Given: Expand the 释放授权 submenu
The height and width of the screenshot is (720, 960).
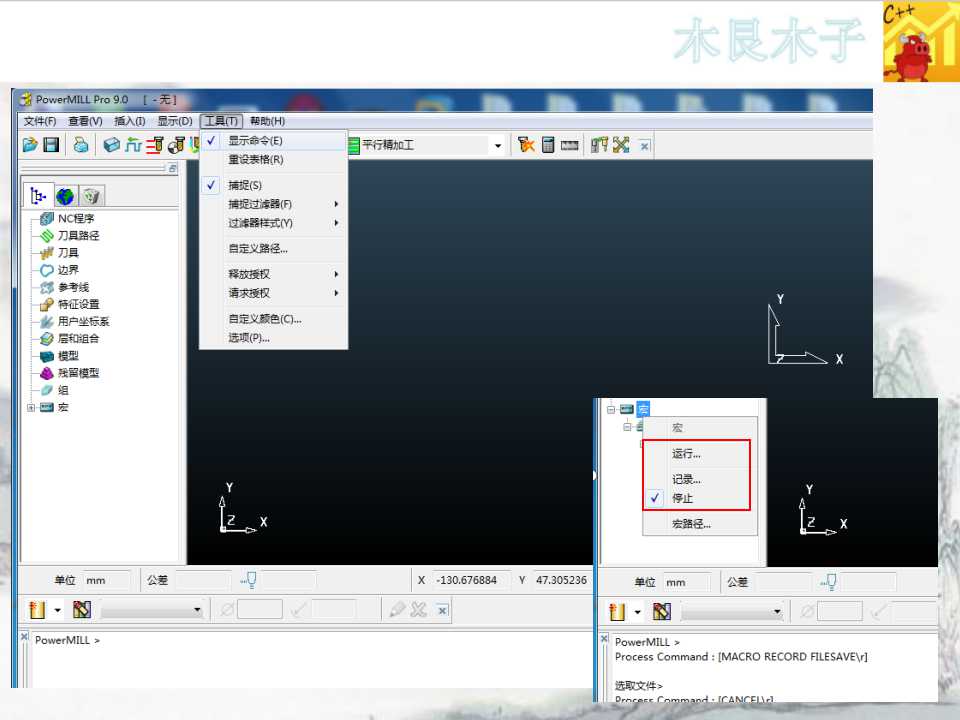Looking at the screenshot, I should click(273, 274).
